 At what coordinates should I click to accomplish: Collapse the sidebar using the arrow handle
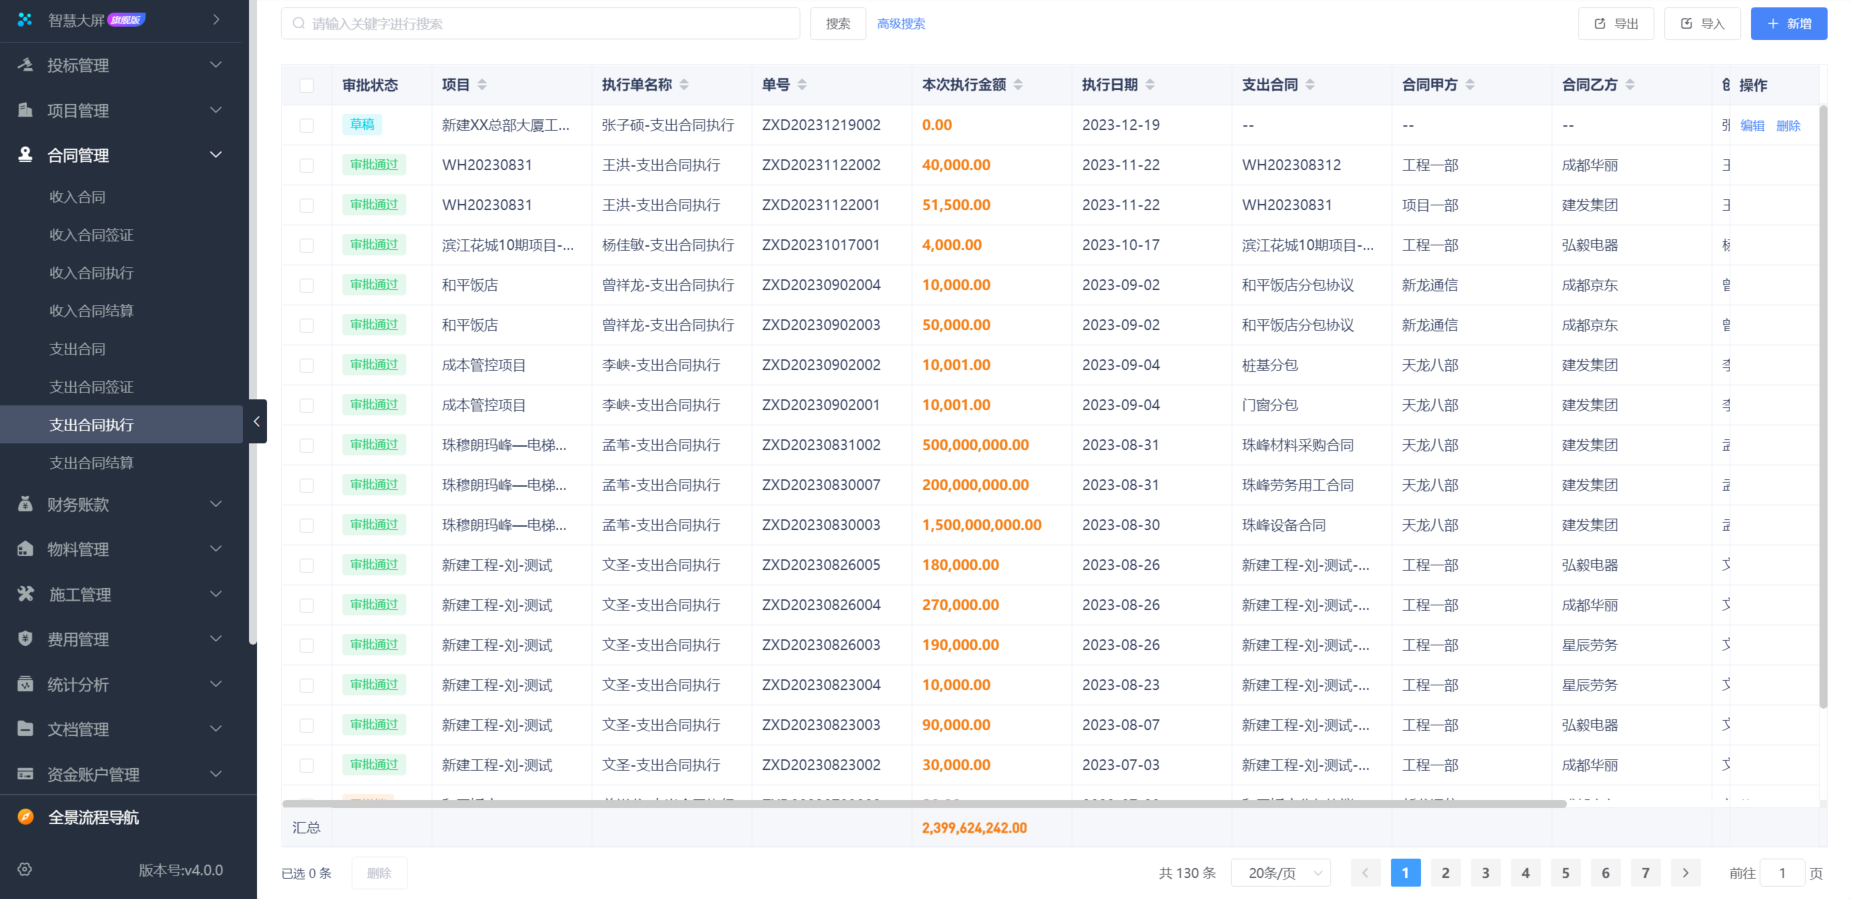257,422
